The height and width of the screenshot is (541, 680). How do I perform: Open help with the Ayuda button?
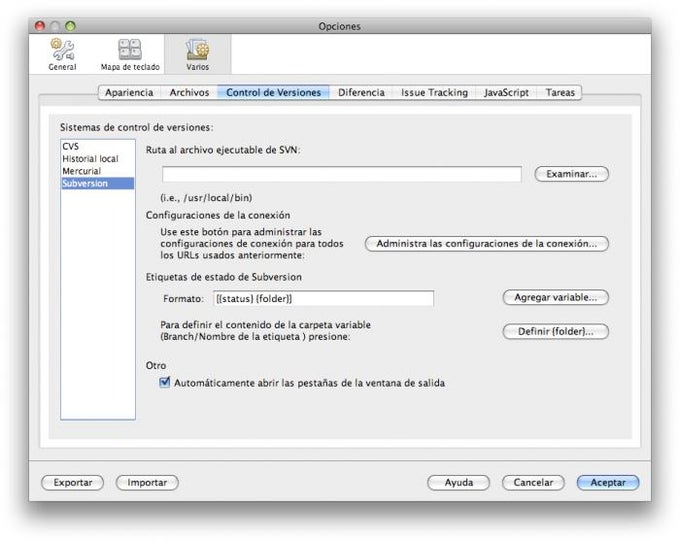[x=458, y=482]
